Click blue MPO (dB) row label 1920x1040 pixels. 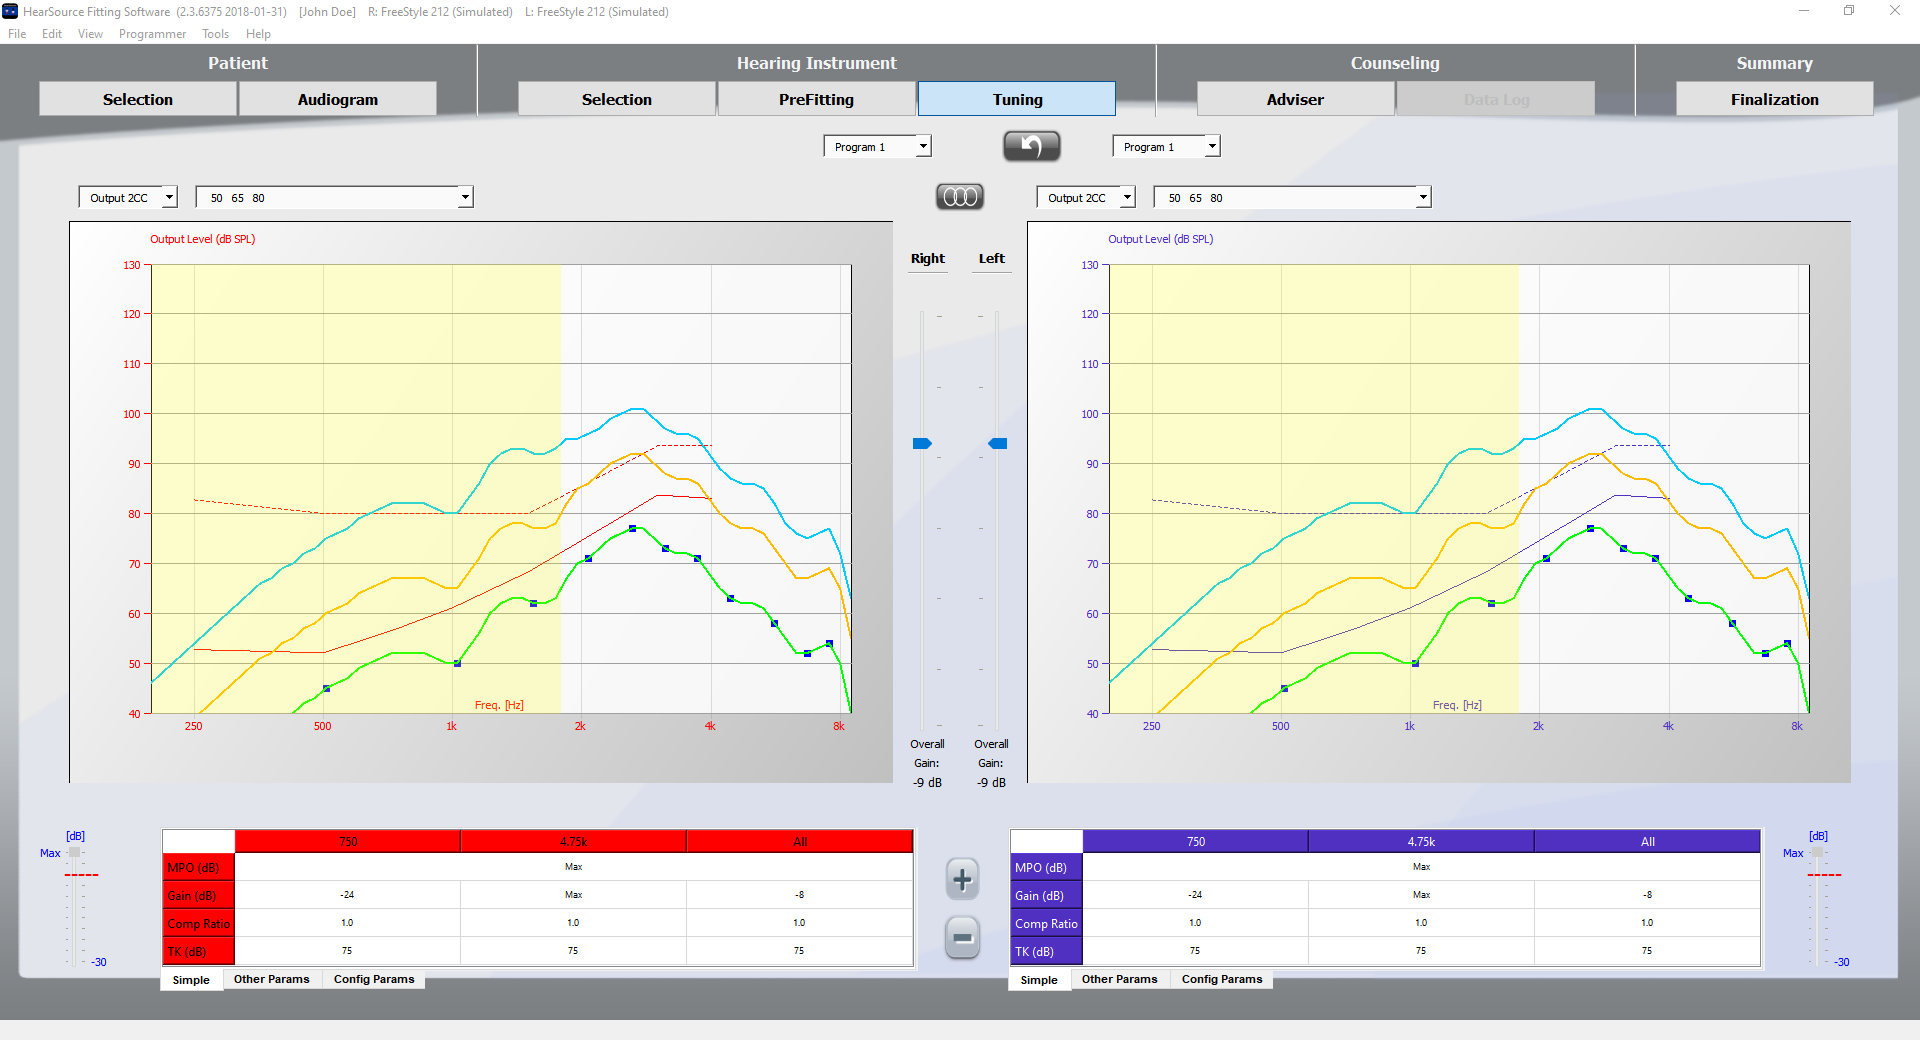coord(1046,867)
